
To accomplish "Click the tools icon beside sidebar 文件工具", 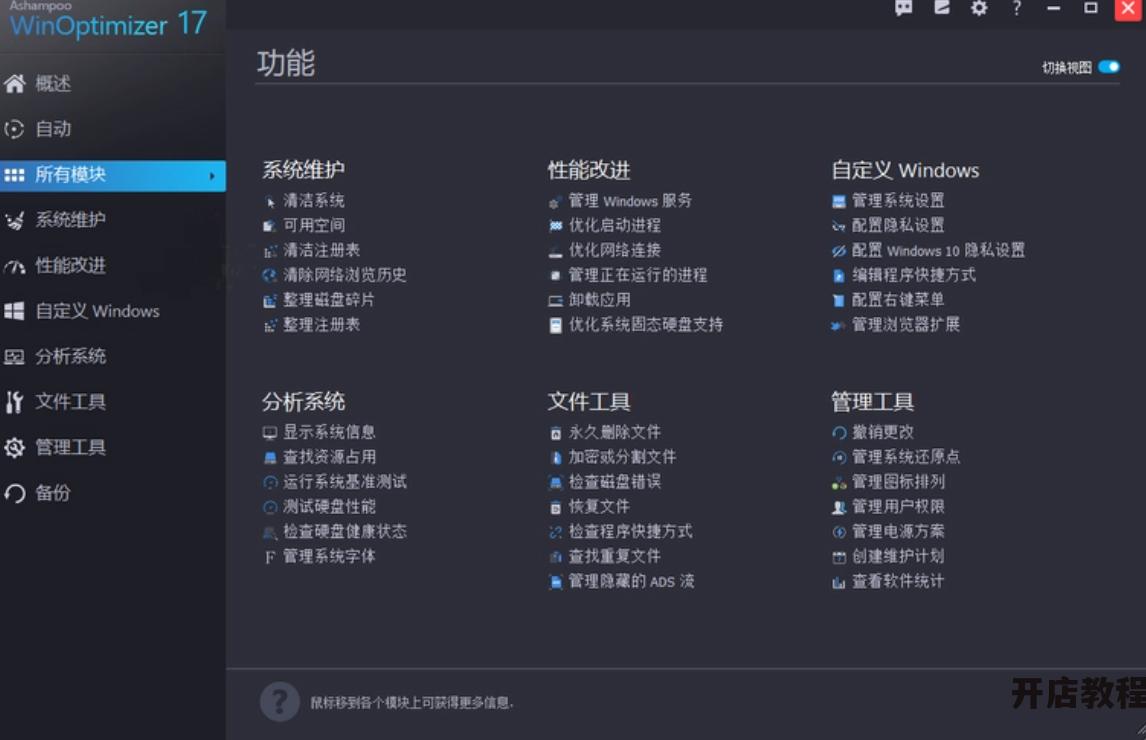I will 15,402.
